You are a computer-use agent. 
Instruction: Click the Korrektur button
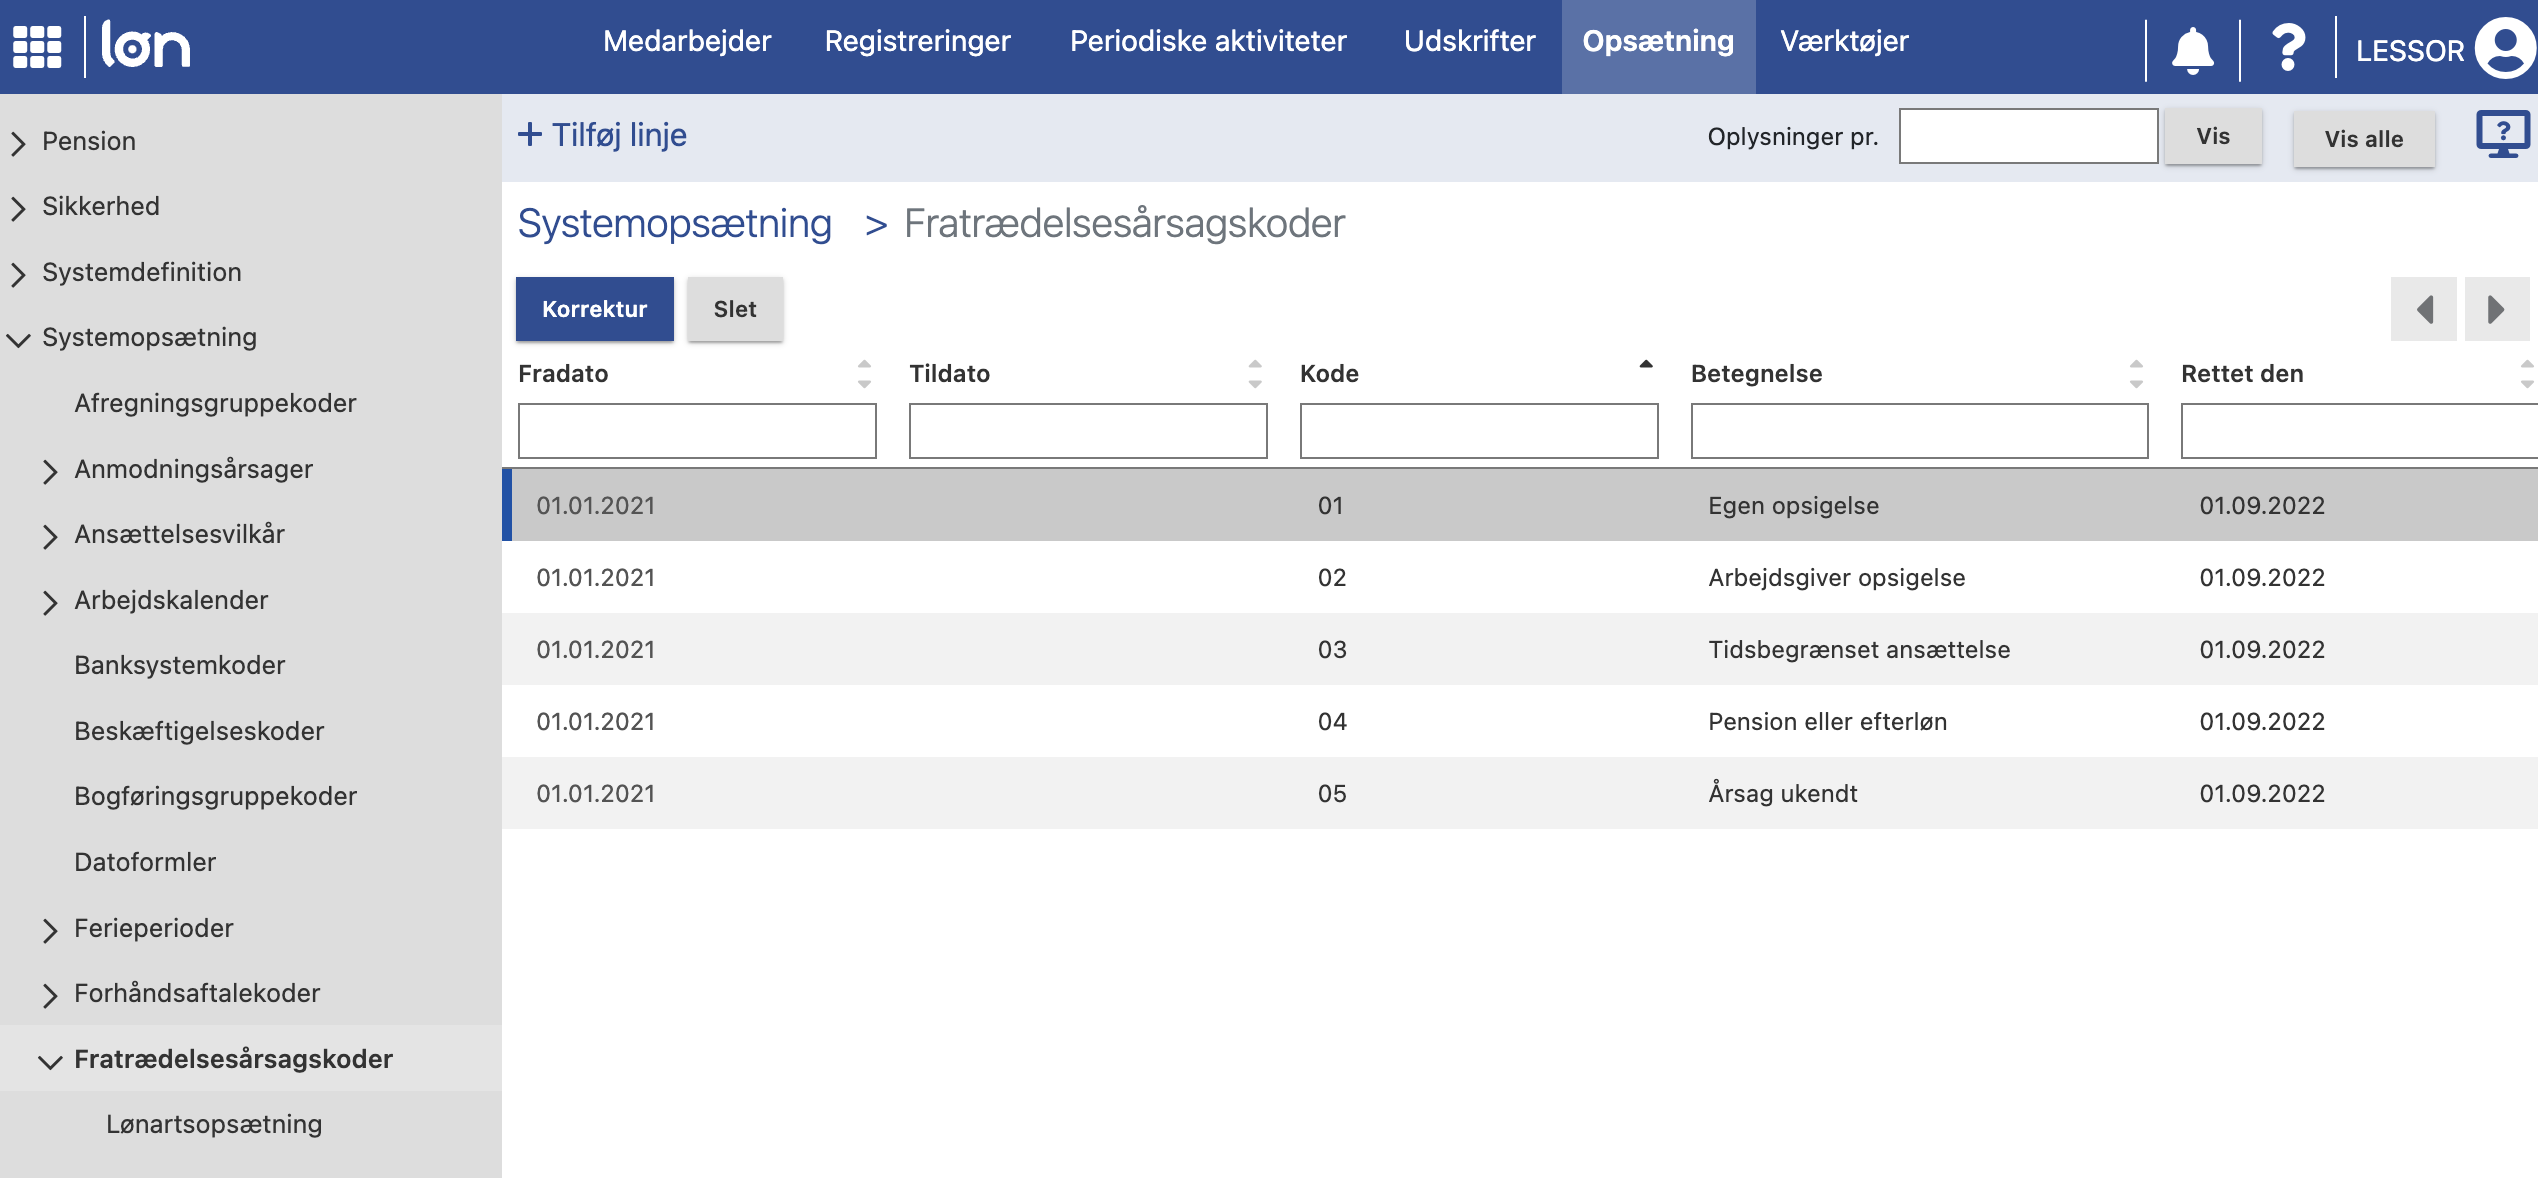click(x=594, y=309)
